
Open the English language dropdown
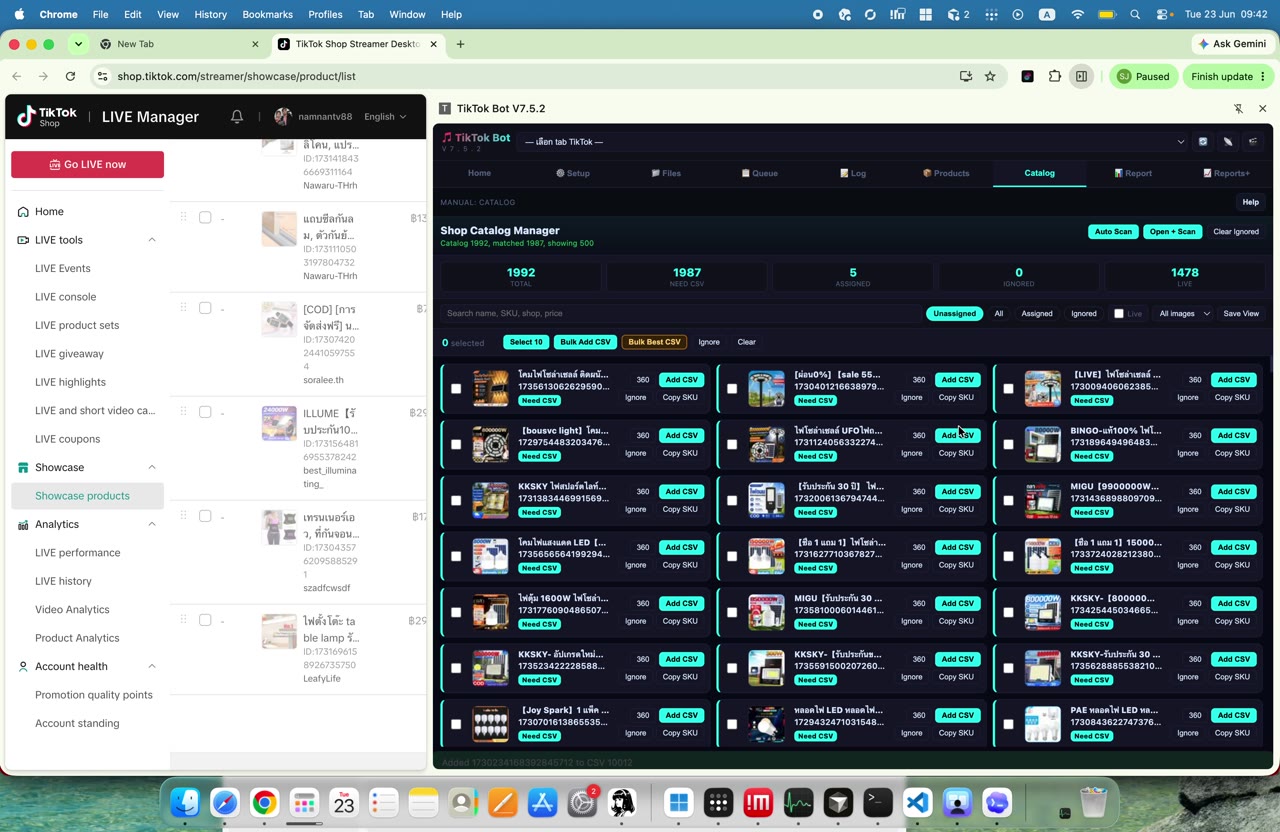pos(385,117)
